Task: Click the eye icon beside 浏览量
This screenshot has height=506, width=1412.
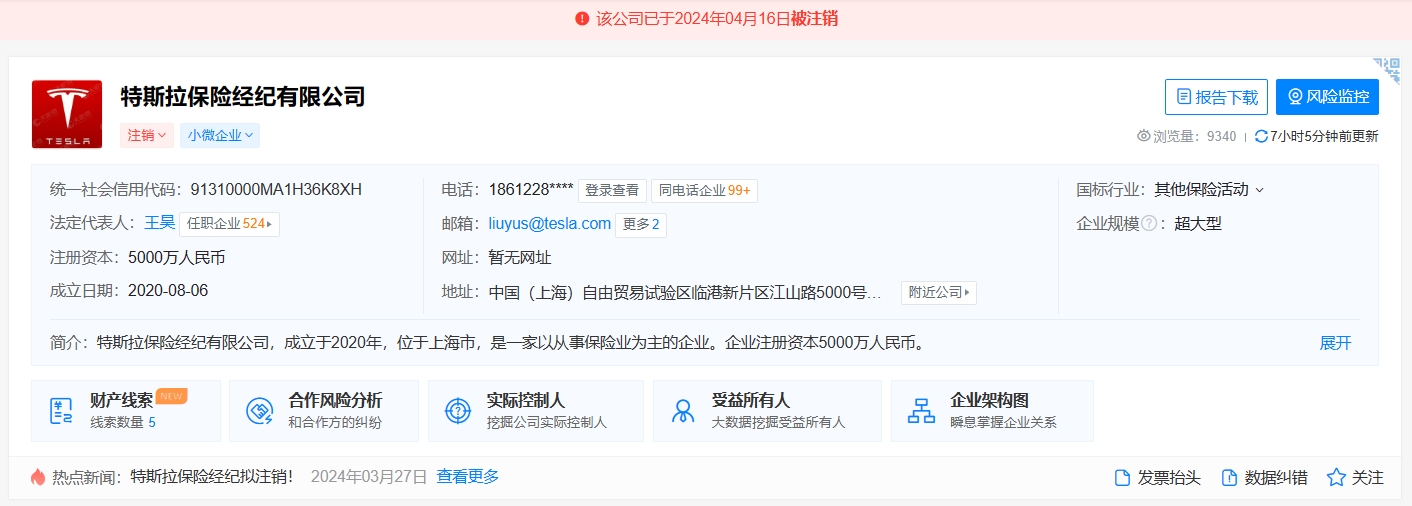Action: [1144, 136]
